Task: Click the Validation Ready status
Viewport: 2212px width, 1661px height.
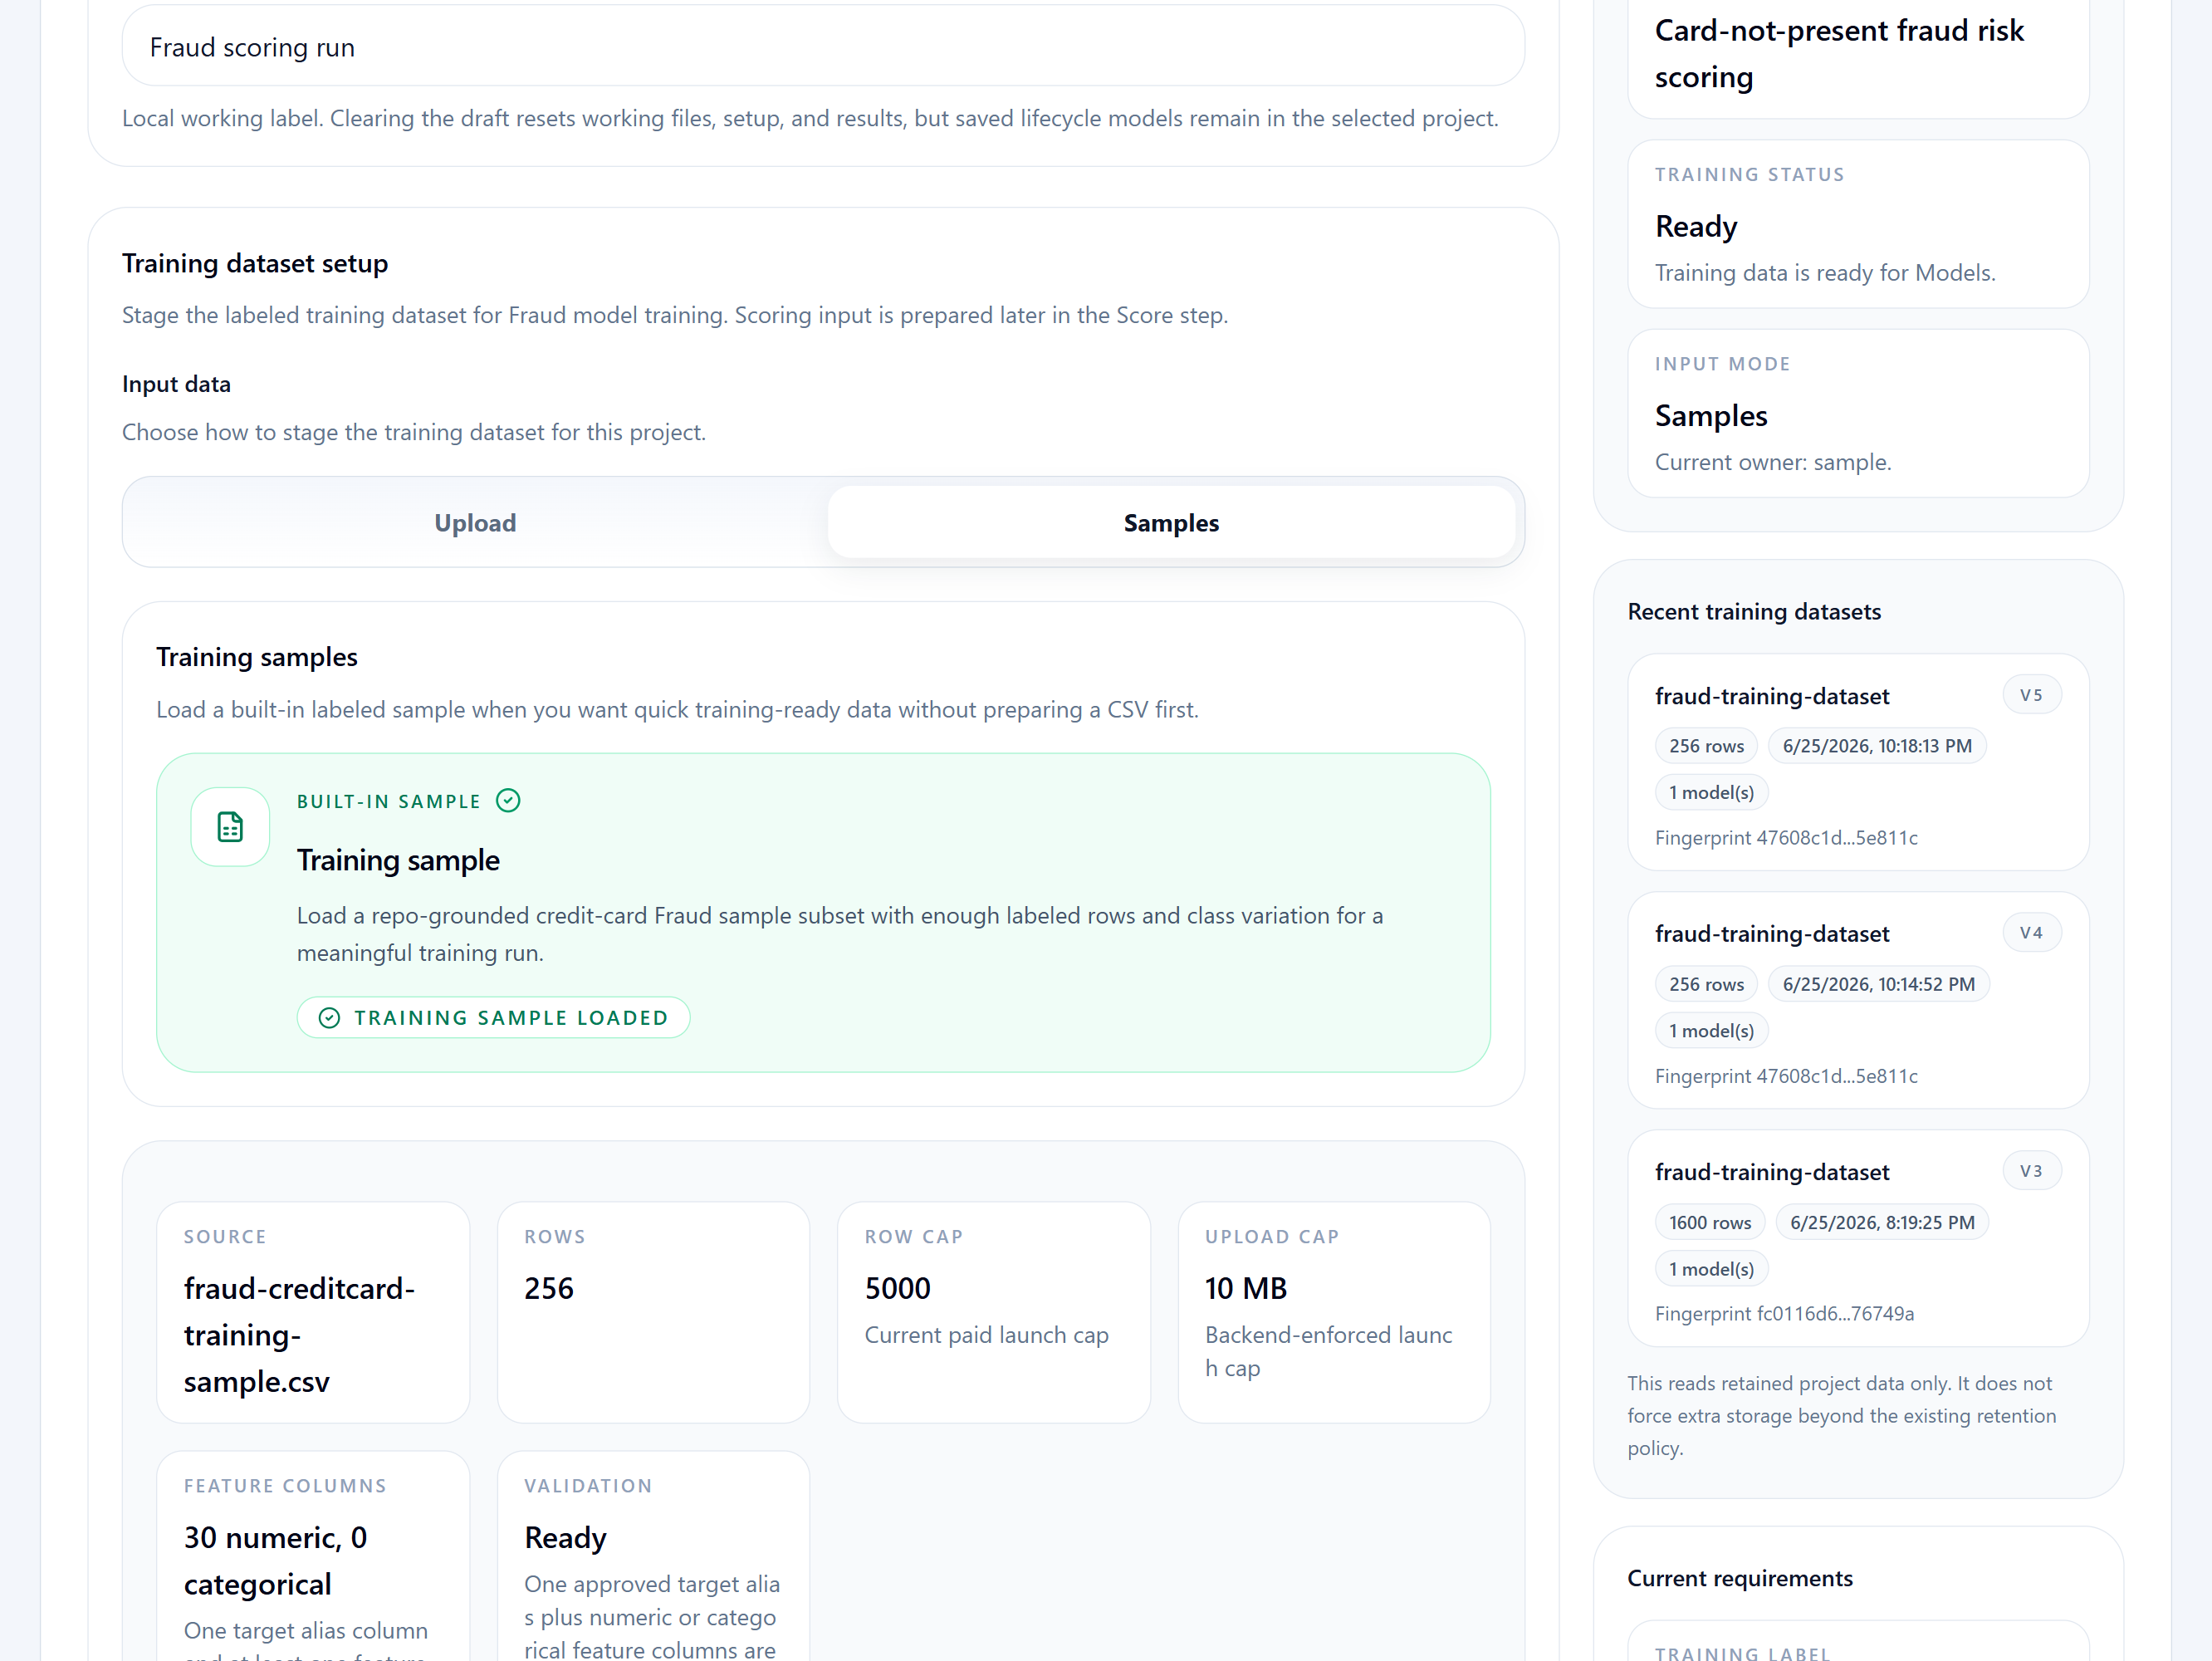Action: [565, 1538]
